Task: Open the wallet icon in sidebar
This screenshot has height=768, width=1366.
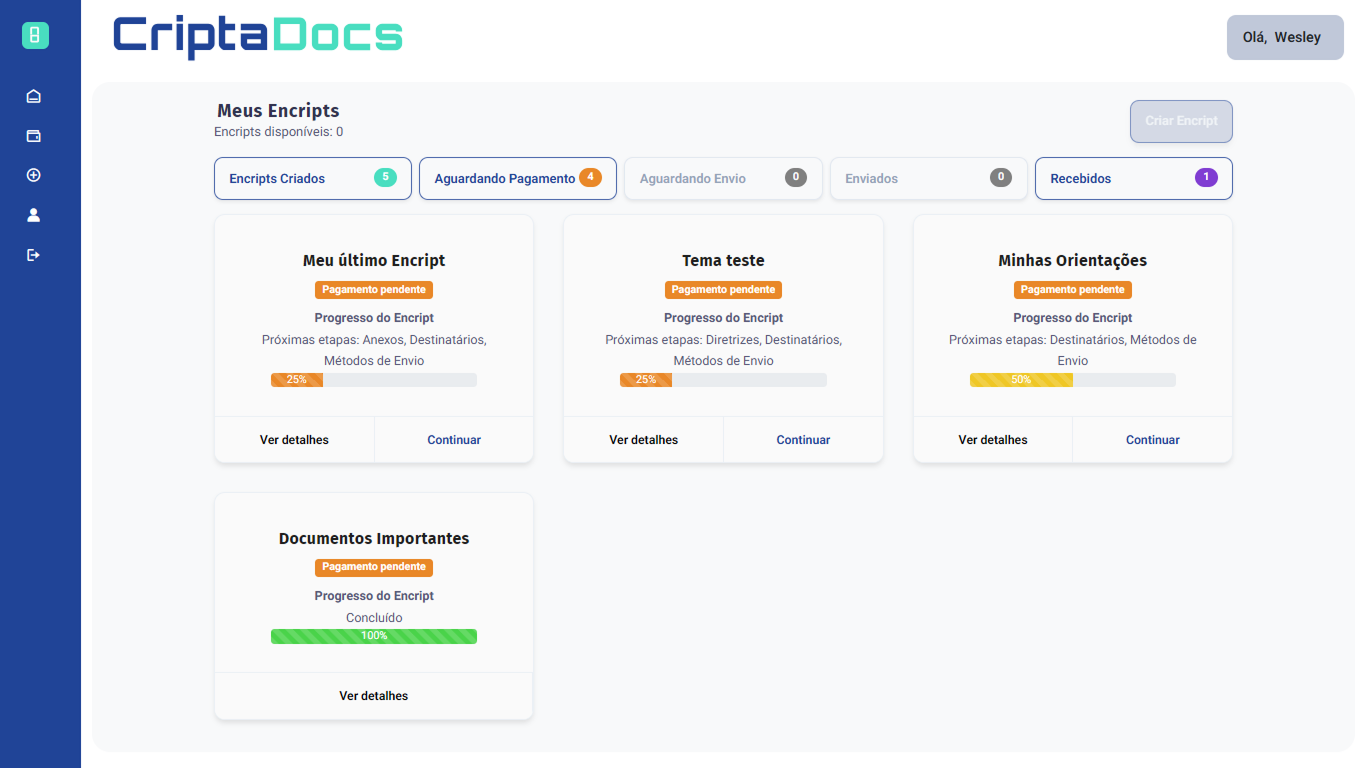Action: pos(34,136)
